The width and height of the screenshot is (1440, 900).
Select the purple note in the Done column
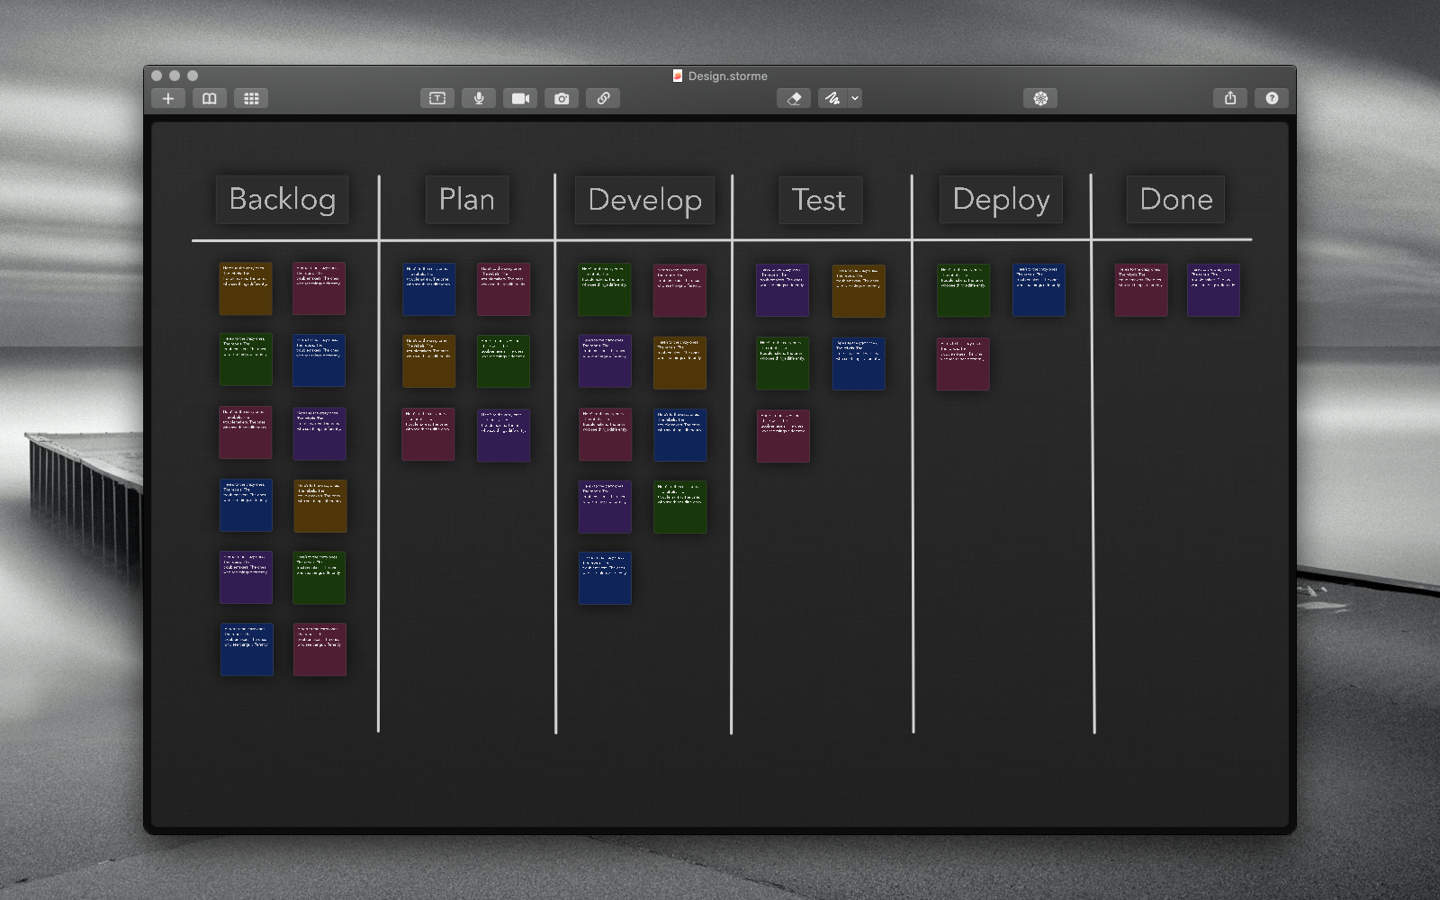tap(1214, 290)
